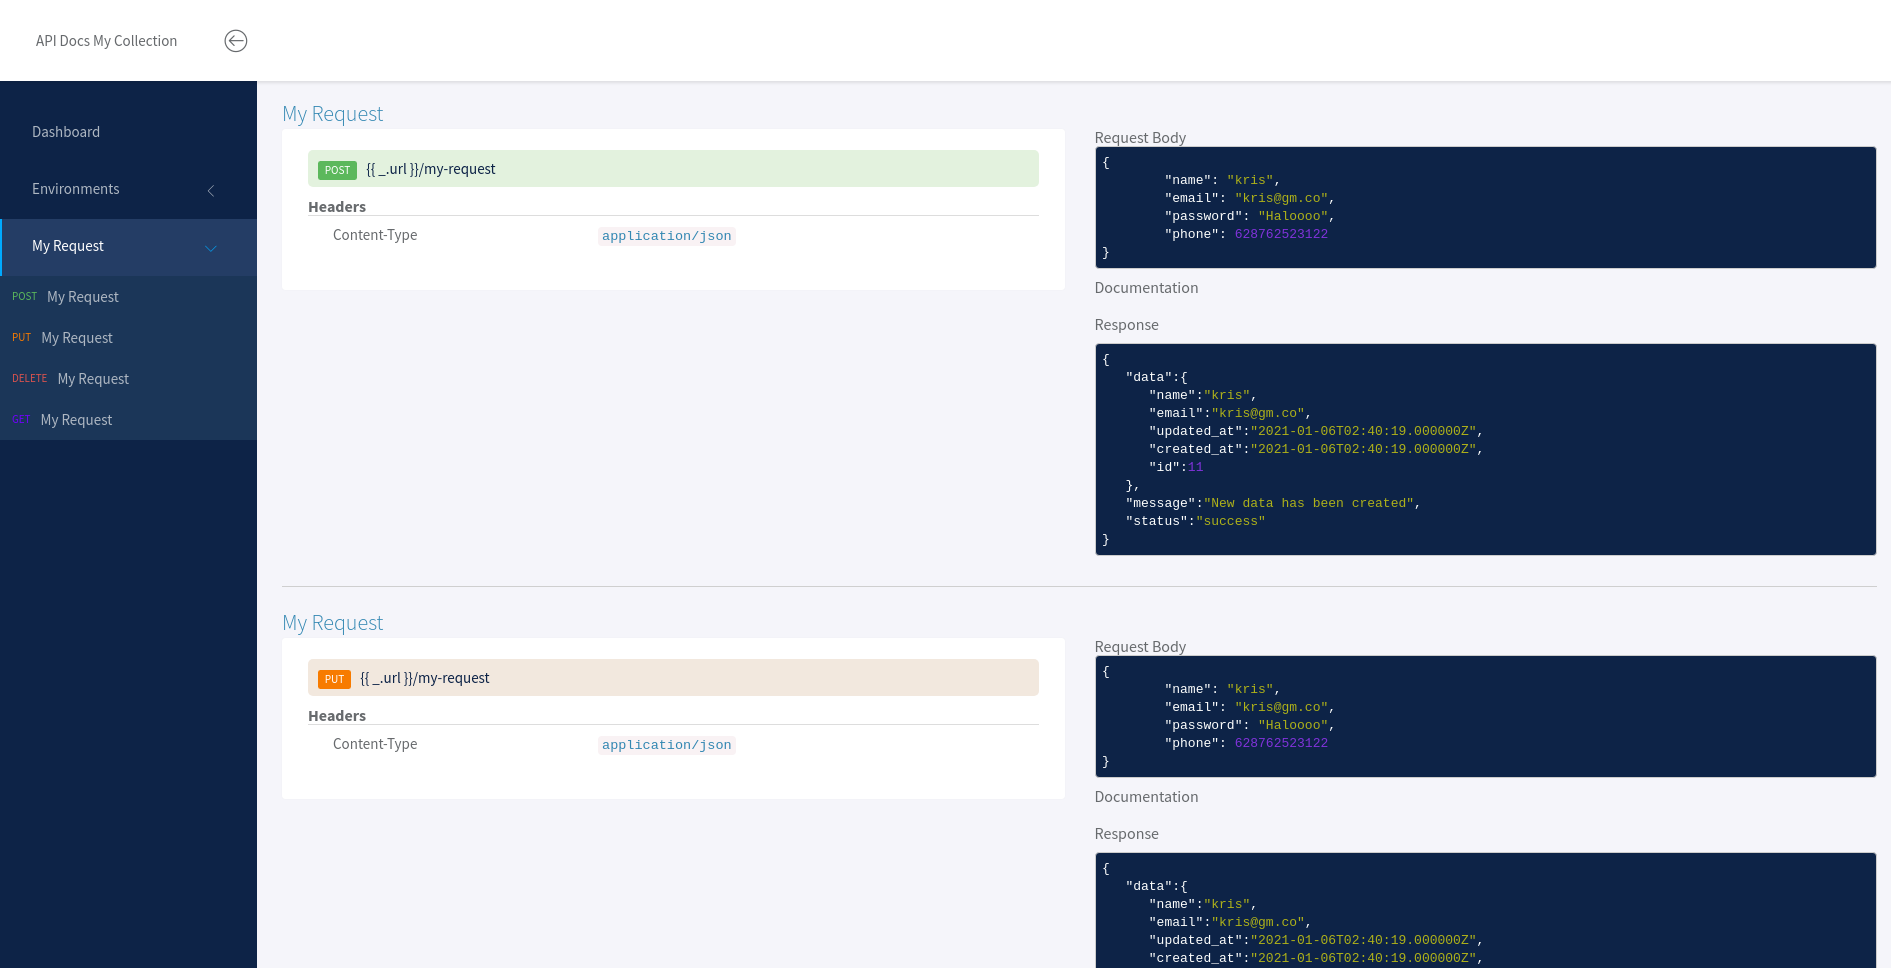Click "Haloooo" password in first request body
The height and width of the screenshot is (968, 1891).
1293,216
